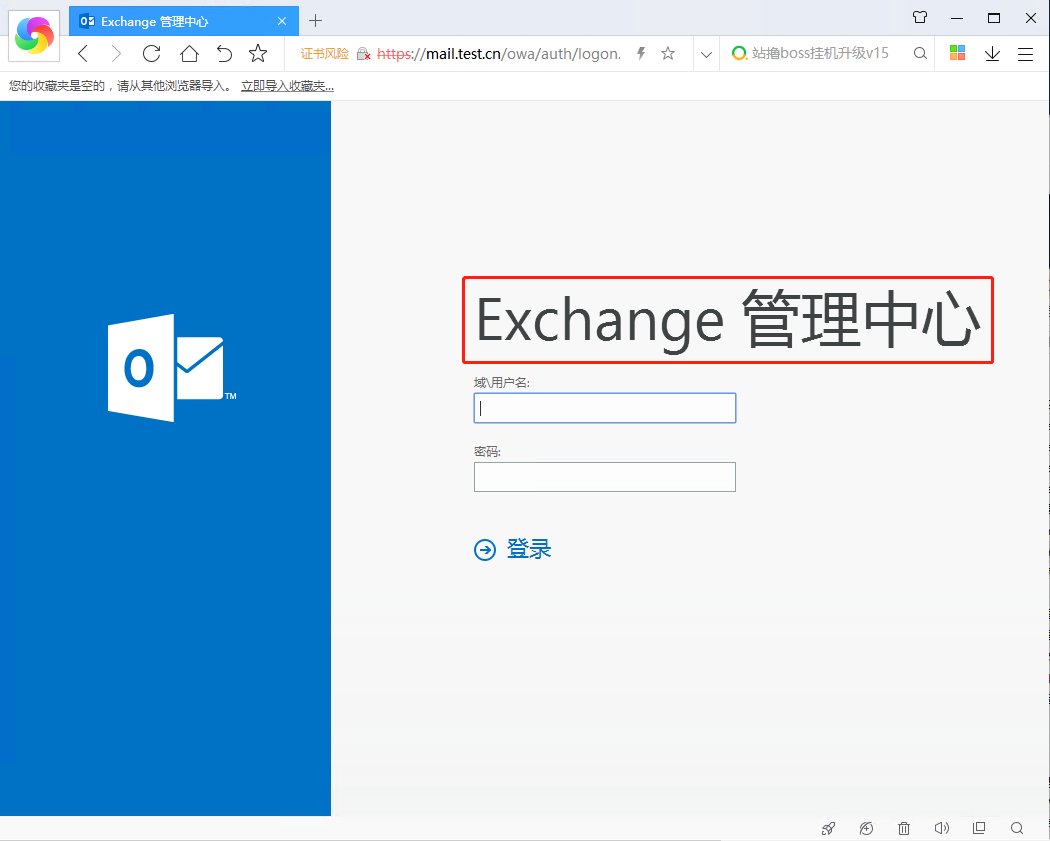Image resolution: width=1050 pixels, height=841 pixels.
Task: Go to browser home page icon
Action: click(x=190, y=54)
